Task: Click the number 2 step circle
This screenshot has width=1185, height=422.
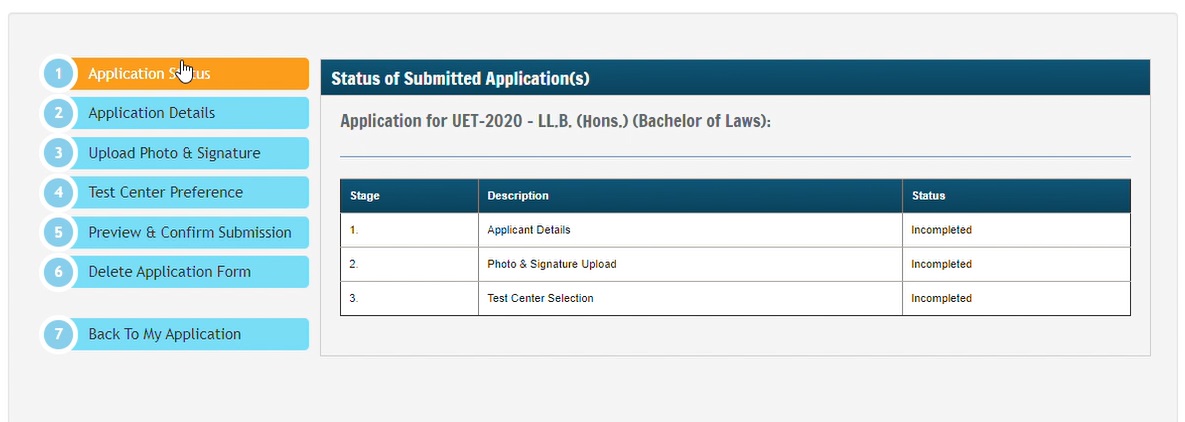Action: pyautogui.click(x=59, y=113)
